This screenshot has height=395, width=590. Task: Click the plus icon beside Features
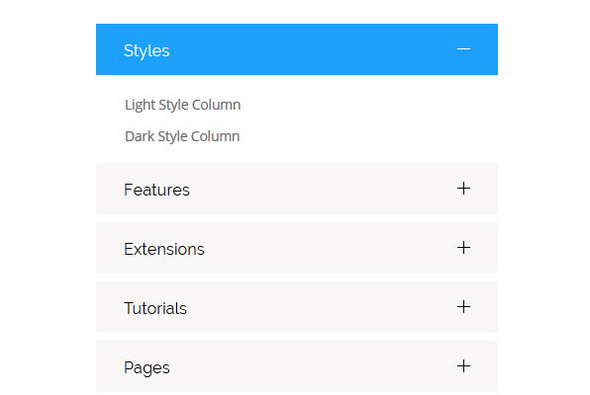[x=464, y=188]
